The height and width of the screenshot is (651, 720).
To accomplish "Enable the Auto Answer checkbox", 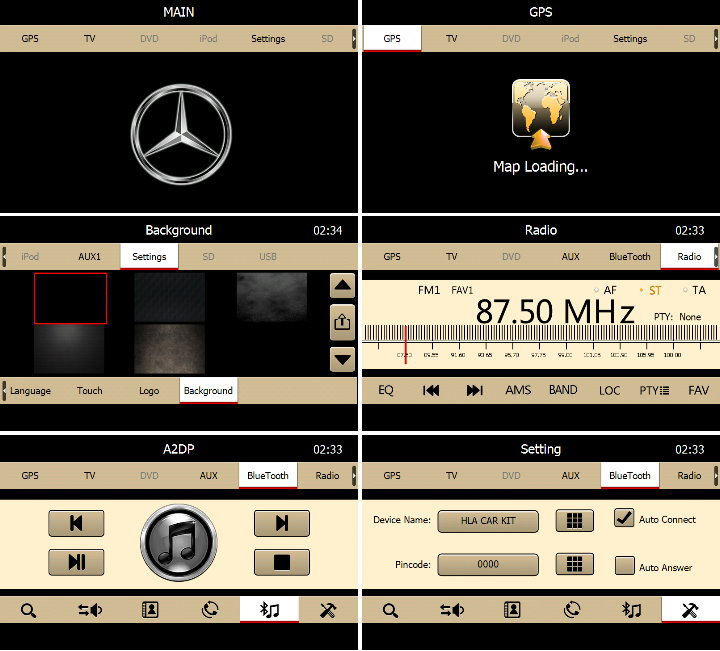I will click(624, 566).
